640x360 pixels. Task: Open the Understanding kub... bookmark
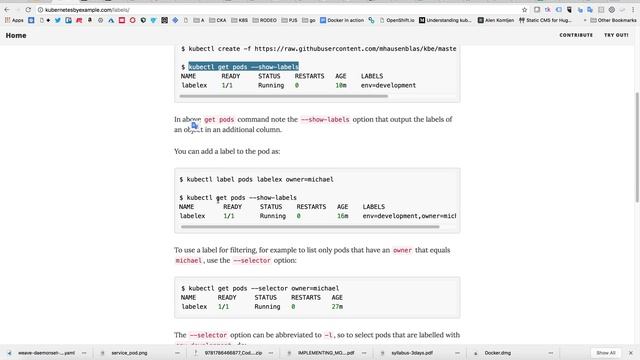pyautogui.click(x=445, y=20)
